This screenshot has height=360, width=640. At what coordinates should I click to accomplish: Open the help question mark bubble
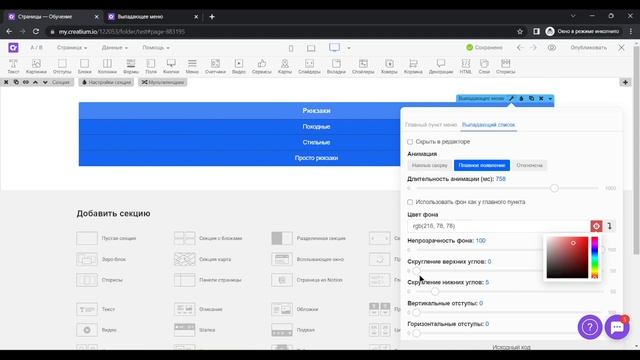[590, 327]
